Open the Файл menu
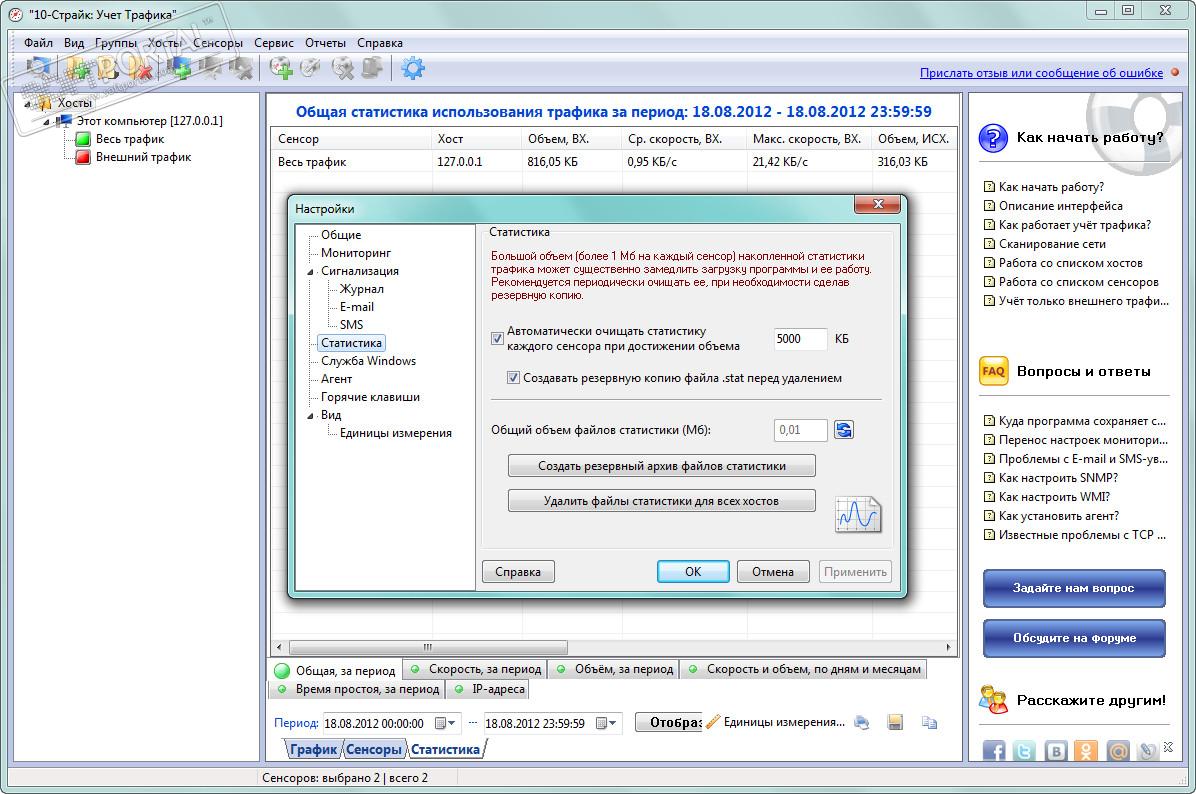The width and height of the screenshot is (1196, 794). [x=38, y=43]
